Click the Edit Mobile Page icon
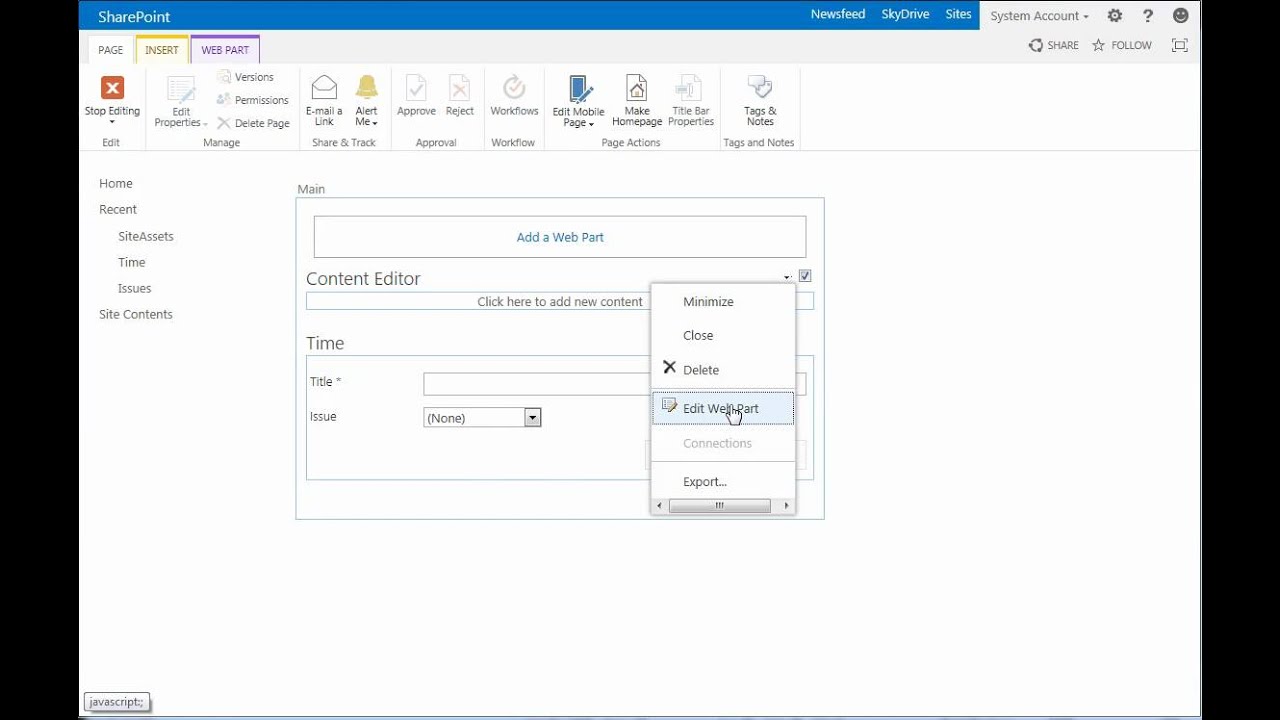The height and width of the screenshot is (720, 1280). (578, 89)
